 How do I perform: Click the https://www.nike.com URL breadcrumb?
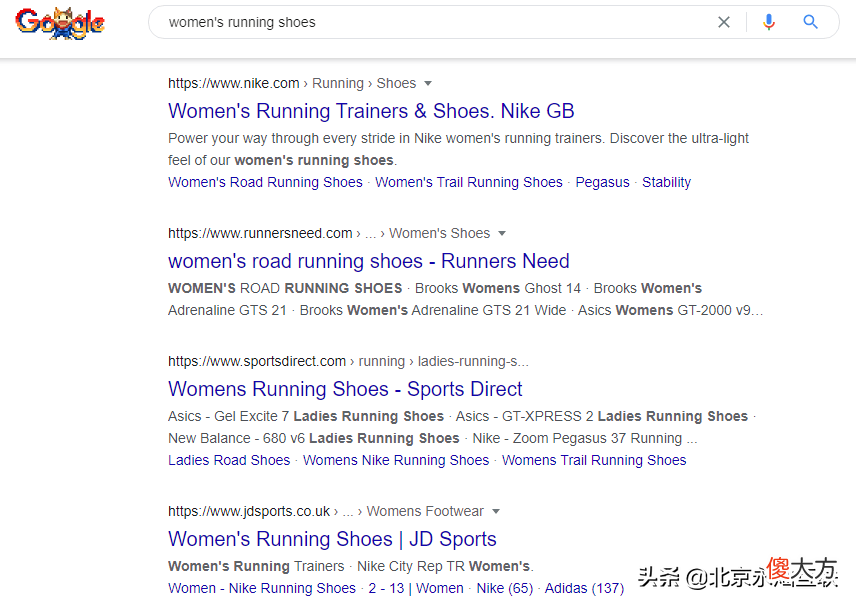click(x=234, y=84)
